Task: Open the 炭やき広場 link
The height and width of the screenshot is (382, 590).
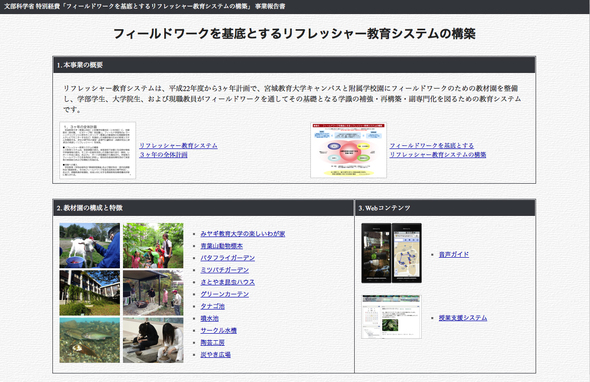Action: pos(216,354)
